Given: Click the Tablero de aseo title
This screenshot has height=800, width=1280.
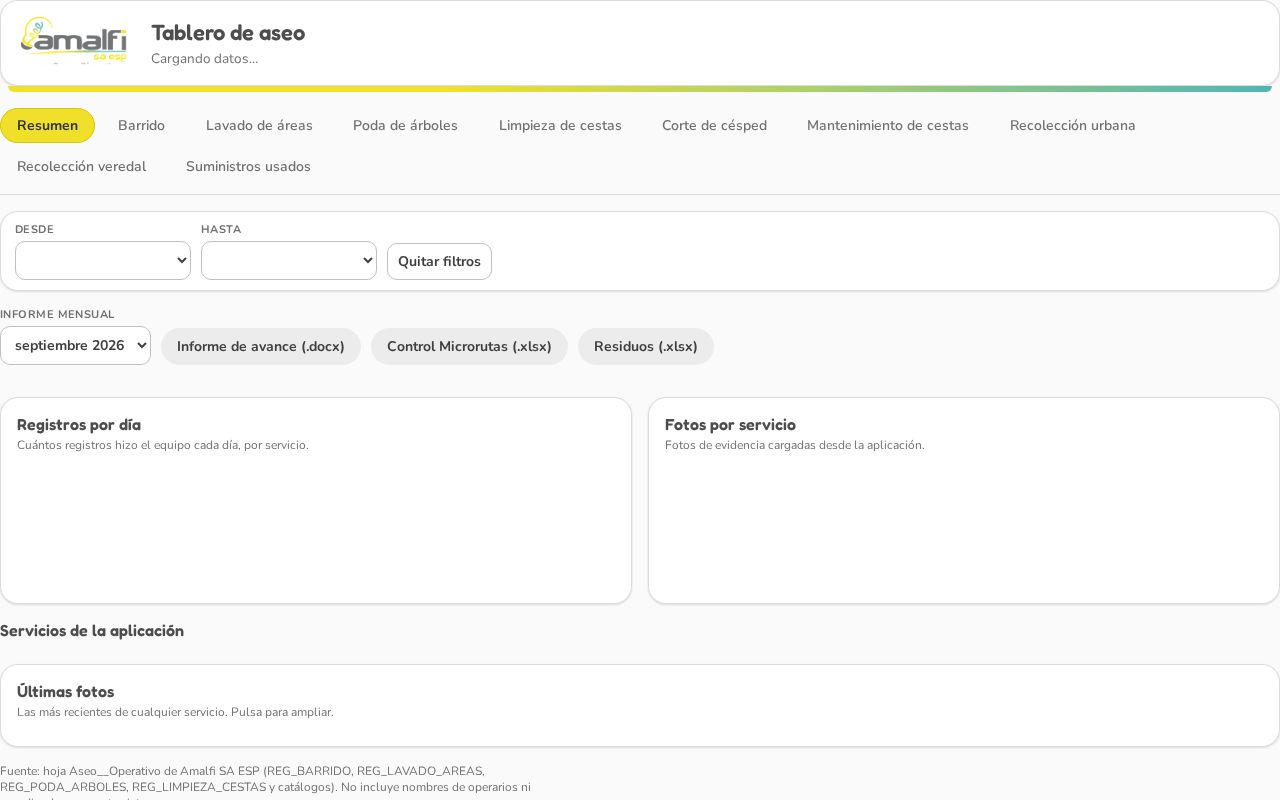Looking at the screenshot, I should point(228,33).
